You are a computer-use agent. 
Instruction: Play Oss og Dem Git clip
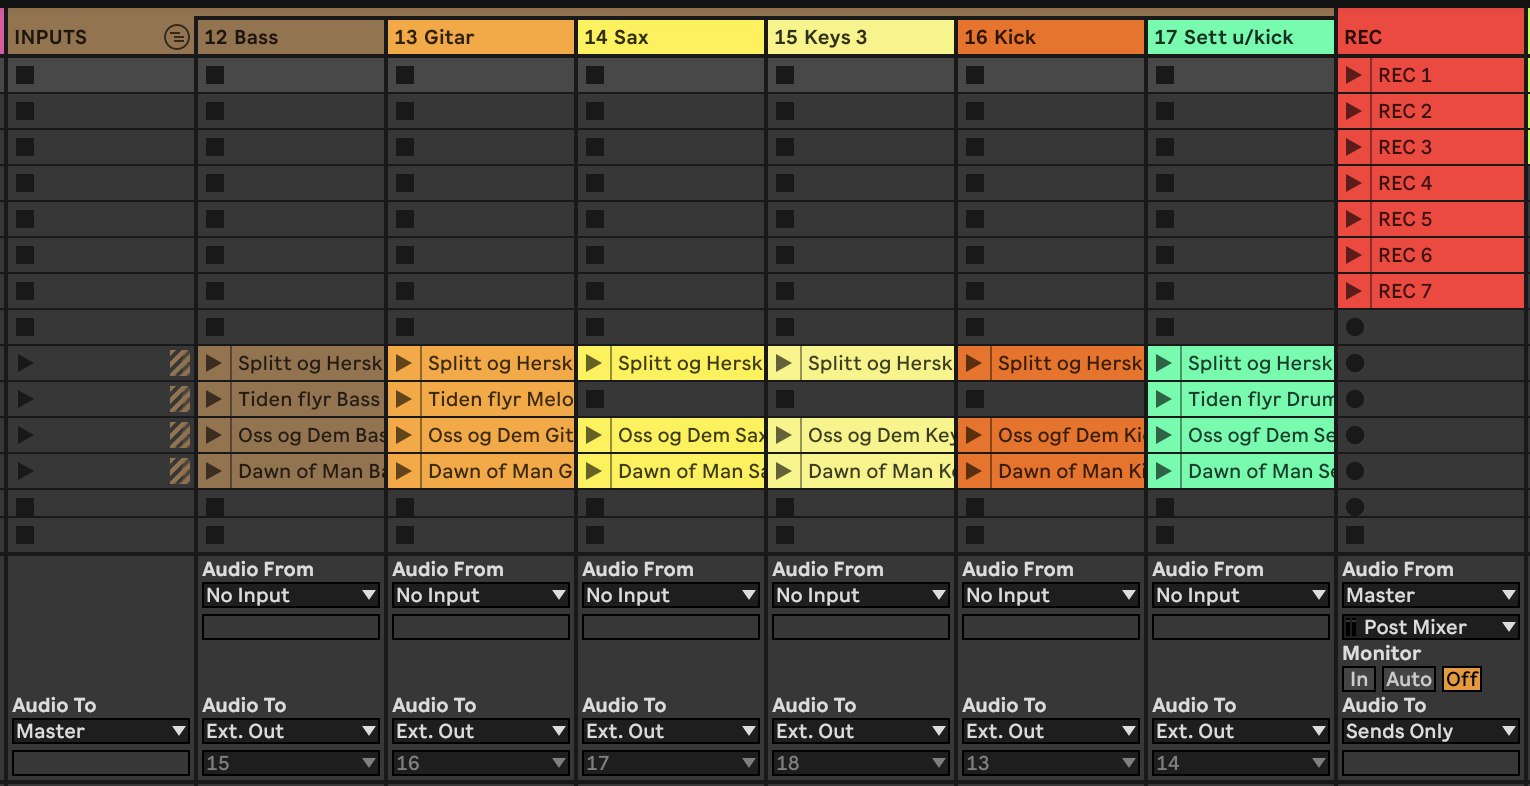(x=403, y=435)
